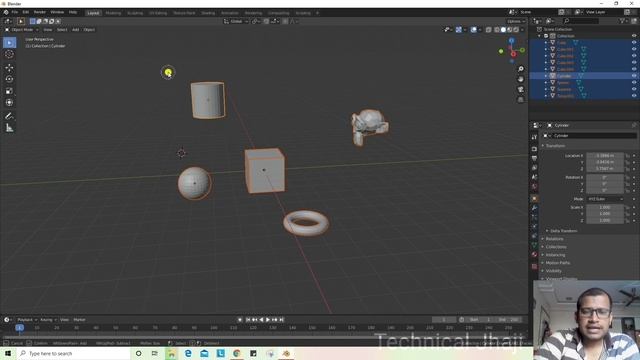Toggle visibility of Sphere in outliner

pos(634,82)
